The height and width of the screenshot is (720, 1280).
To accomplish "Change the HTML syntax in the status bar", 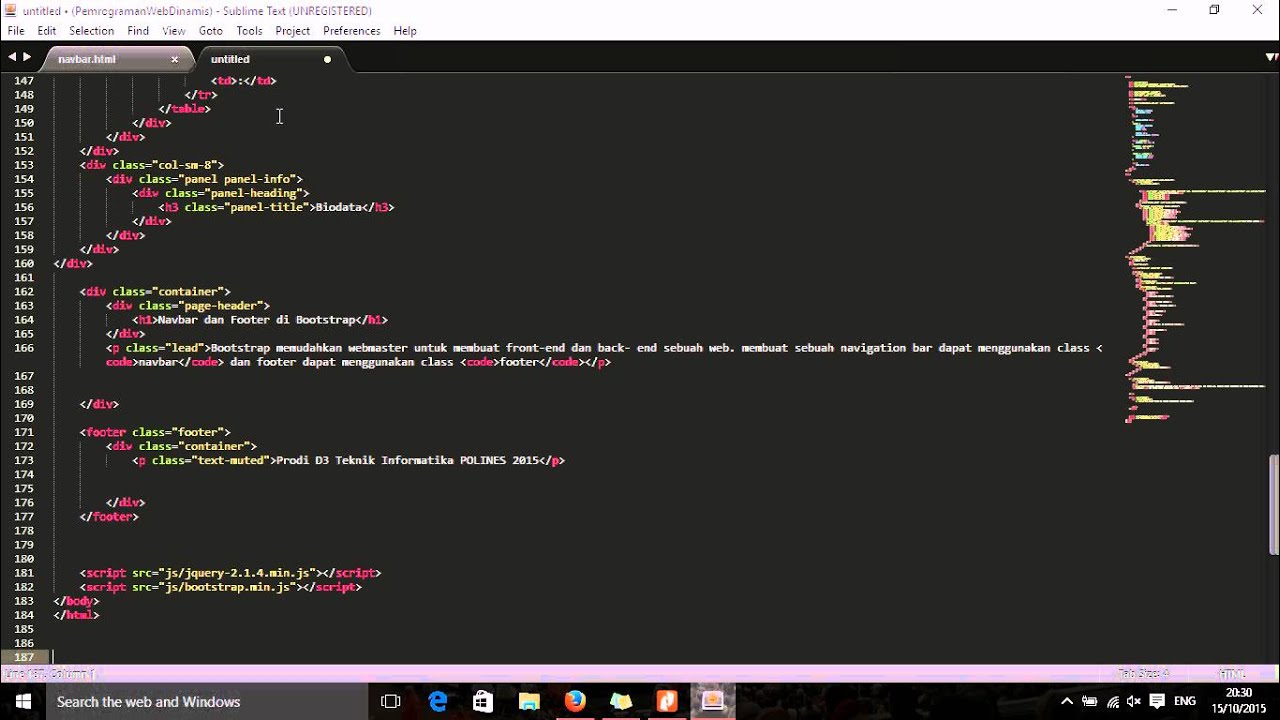I will point(1232,674).
